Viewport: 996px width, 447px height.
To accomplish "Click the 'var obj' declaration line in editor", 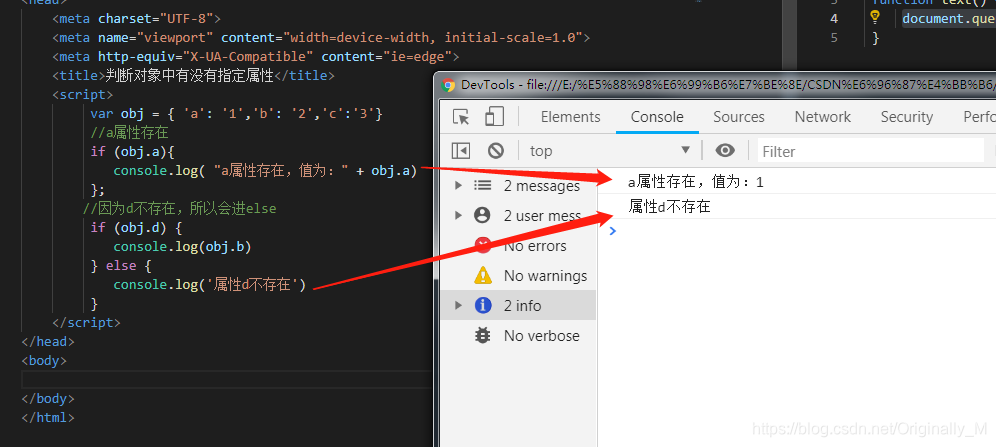I will point(236,114).
